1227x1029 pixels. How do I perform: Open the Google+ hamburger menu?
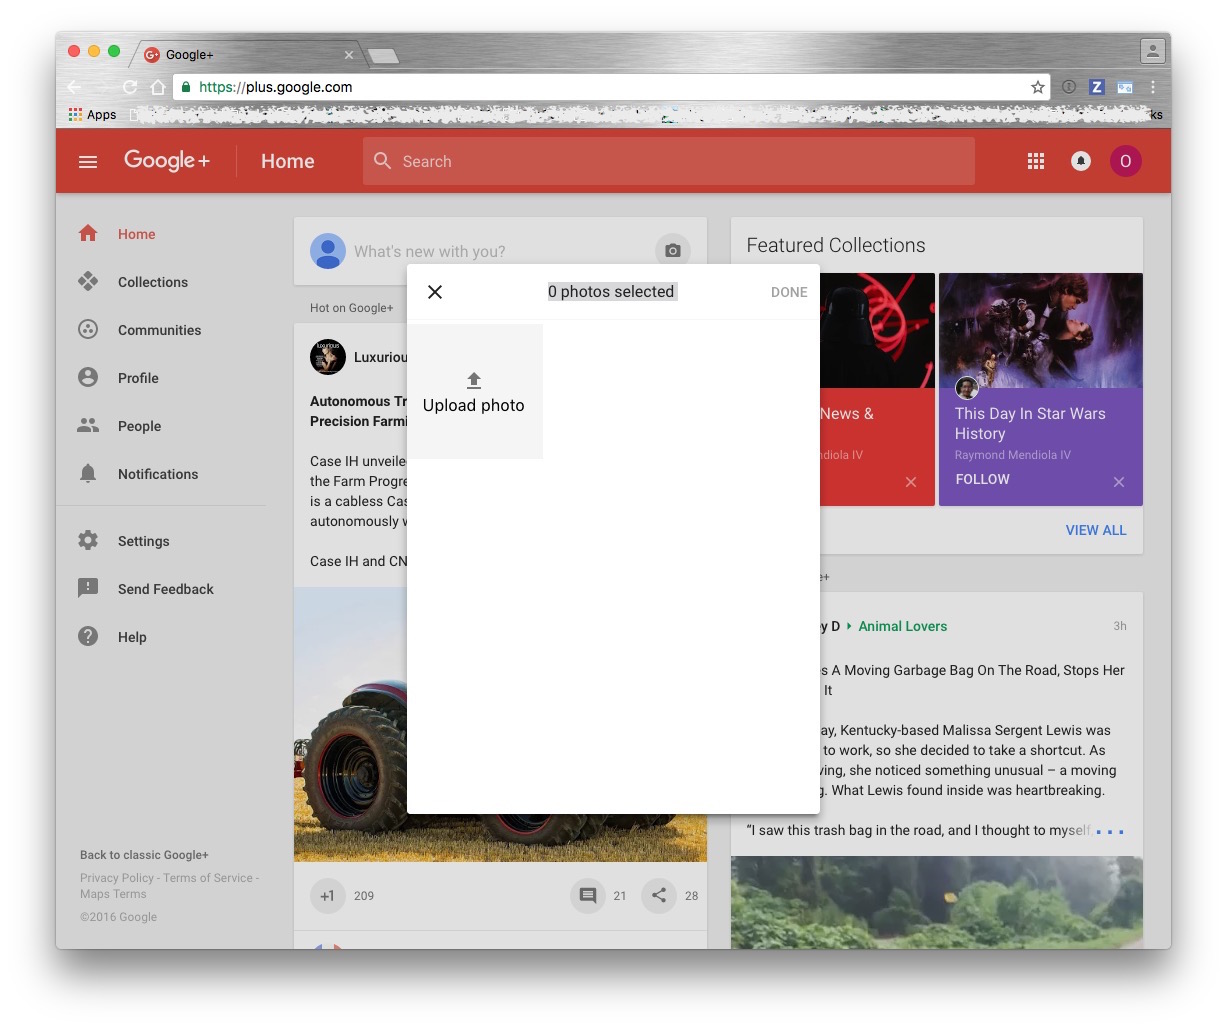click(88, 161)
